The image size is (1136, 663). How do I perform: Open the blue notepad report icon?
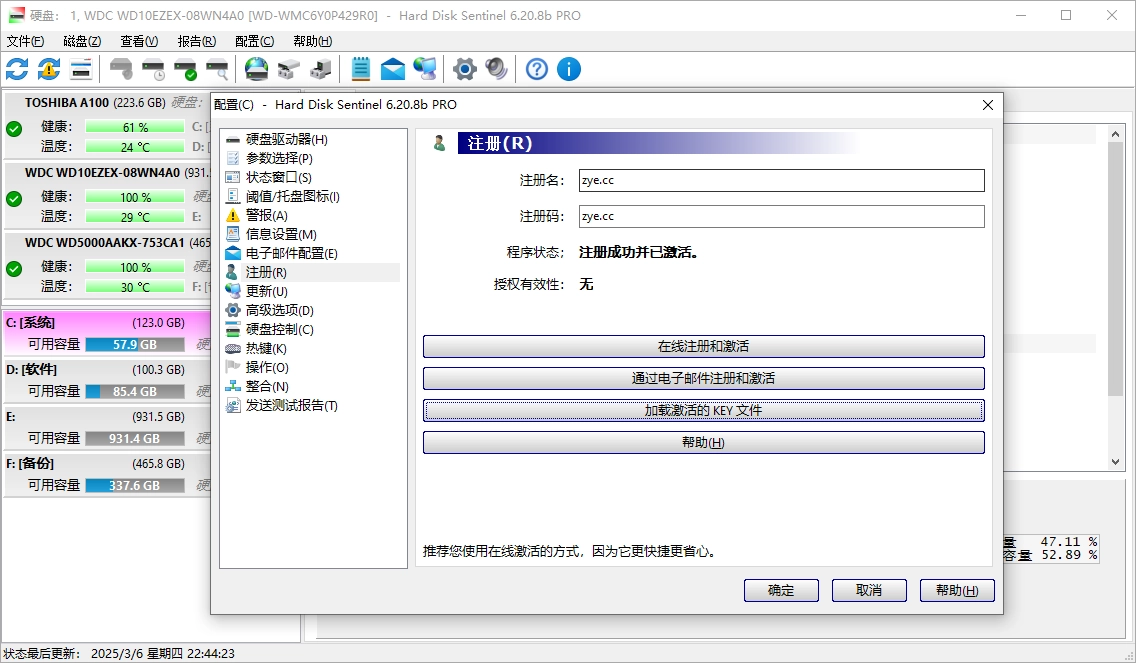(x=361, y=69)
